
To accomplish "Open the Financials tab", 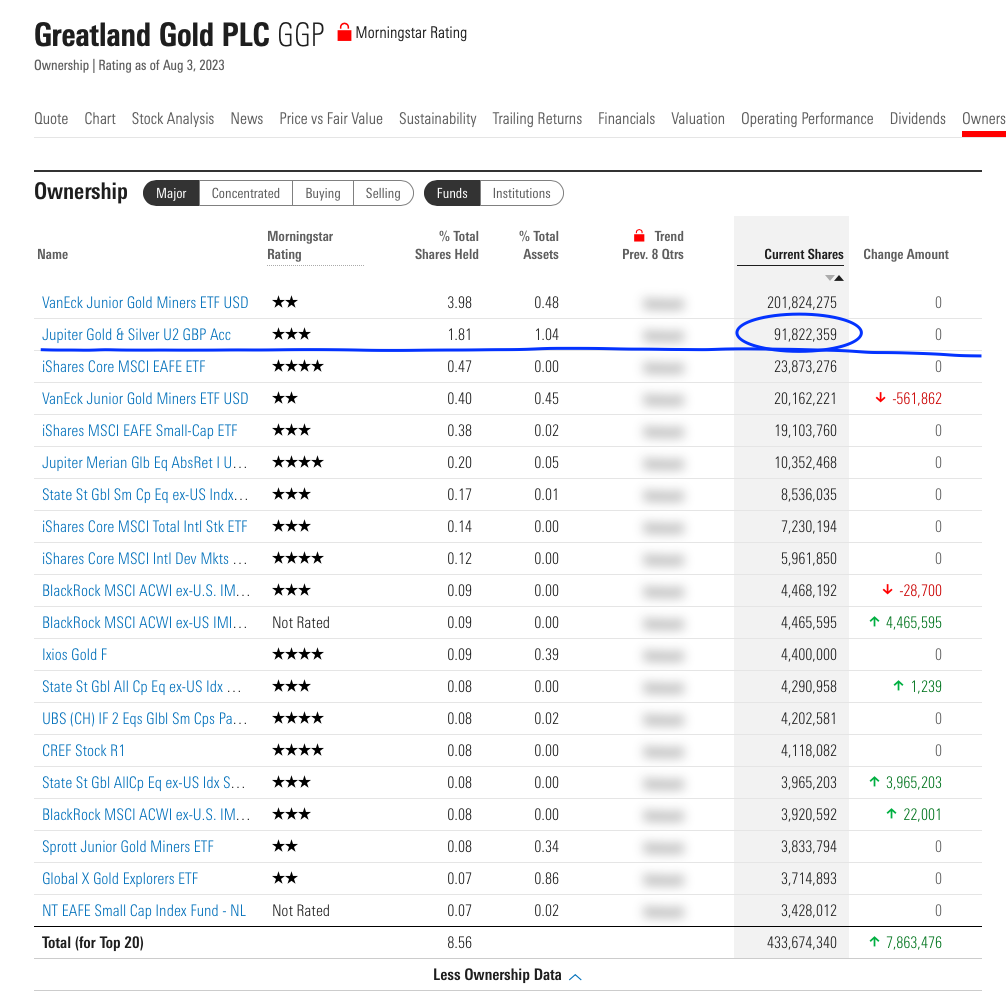I will pyautogui.click(x=626, y=119).
